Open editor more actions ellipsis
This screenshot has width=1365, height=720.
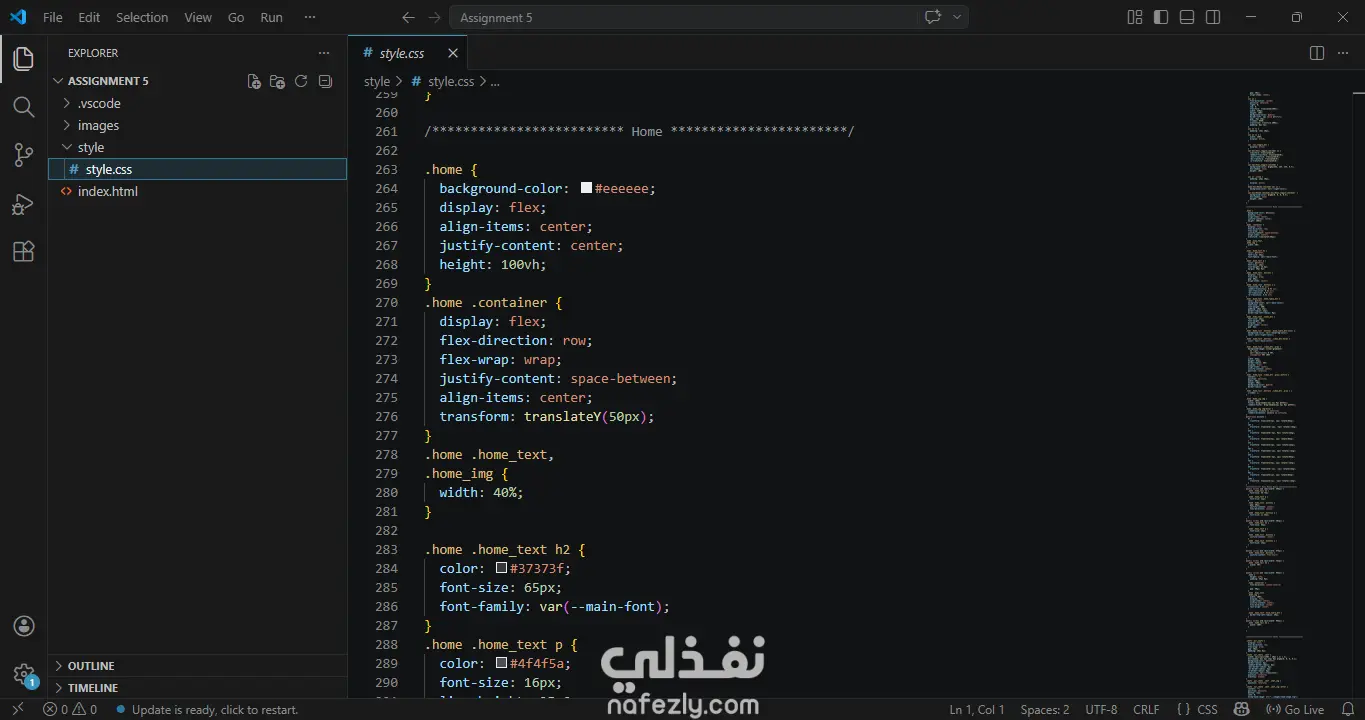tap(1342, 53)
